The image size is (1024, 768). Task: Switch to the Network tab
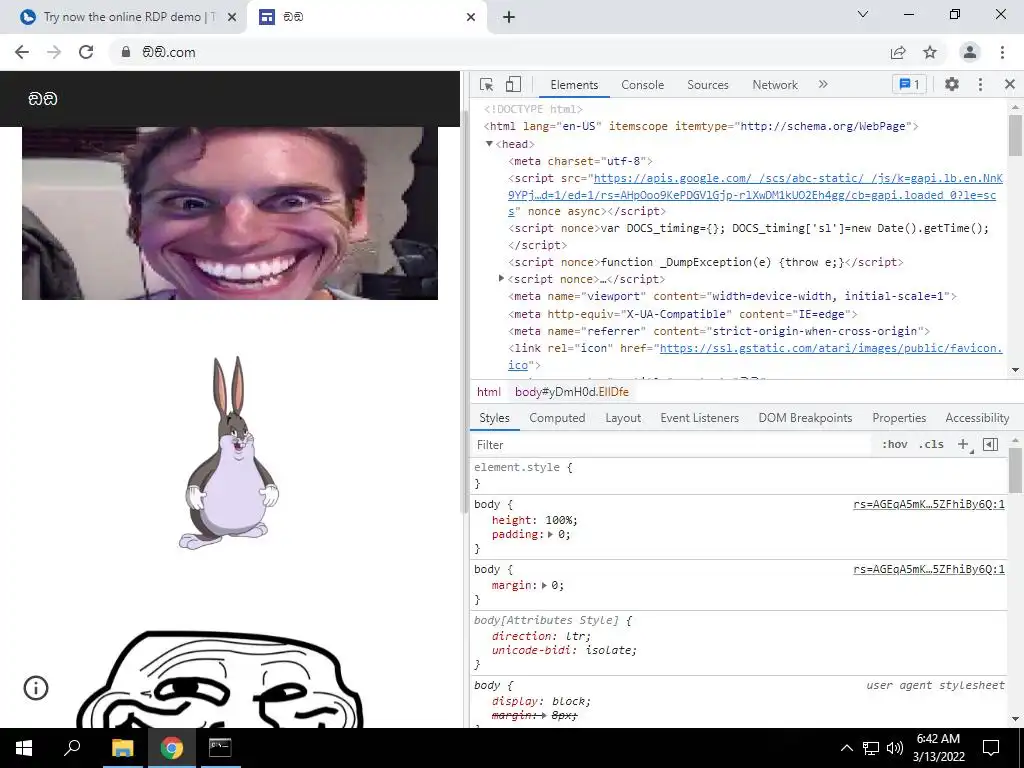point(775,85)
